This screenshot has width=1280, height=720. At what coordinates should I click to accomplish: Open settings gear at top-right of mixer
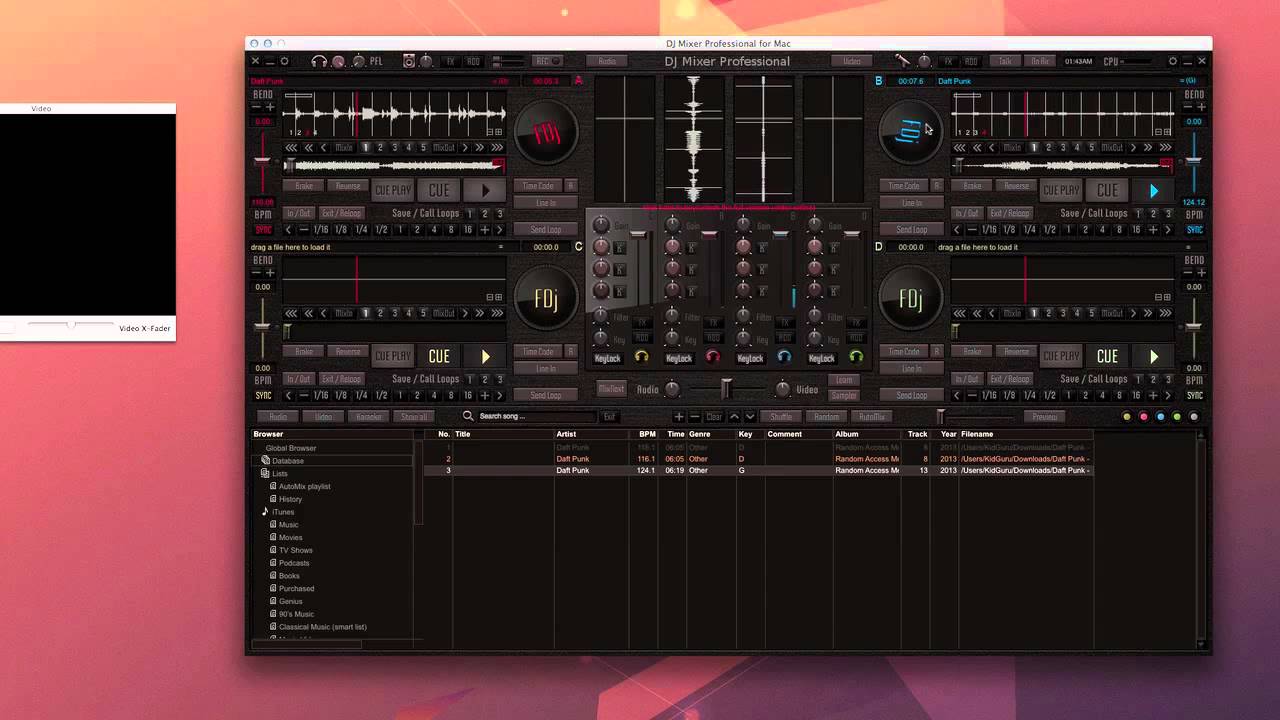(x=1173, y=61)
